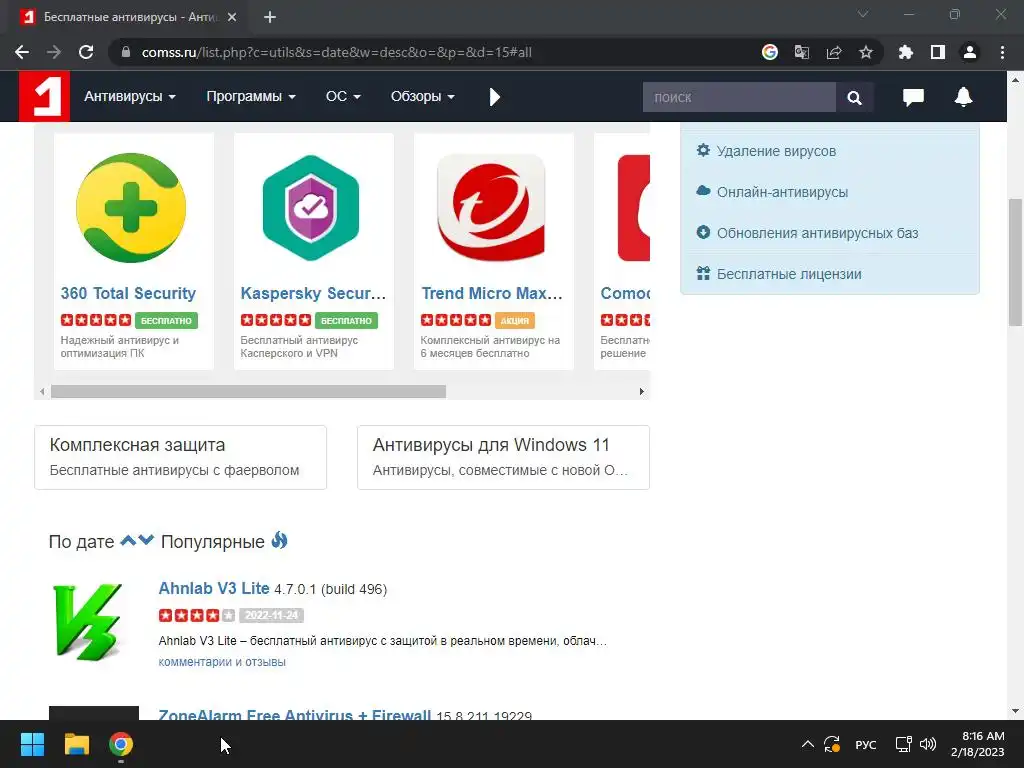The width and height of the screenshot is (1024, 768).
Task: Open Обновления антивирусных баз link
Action: pos(817,233)
